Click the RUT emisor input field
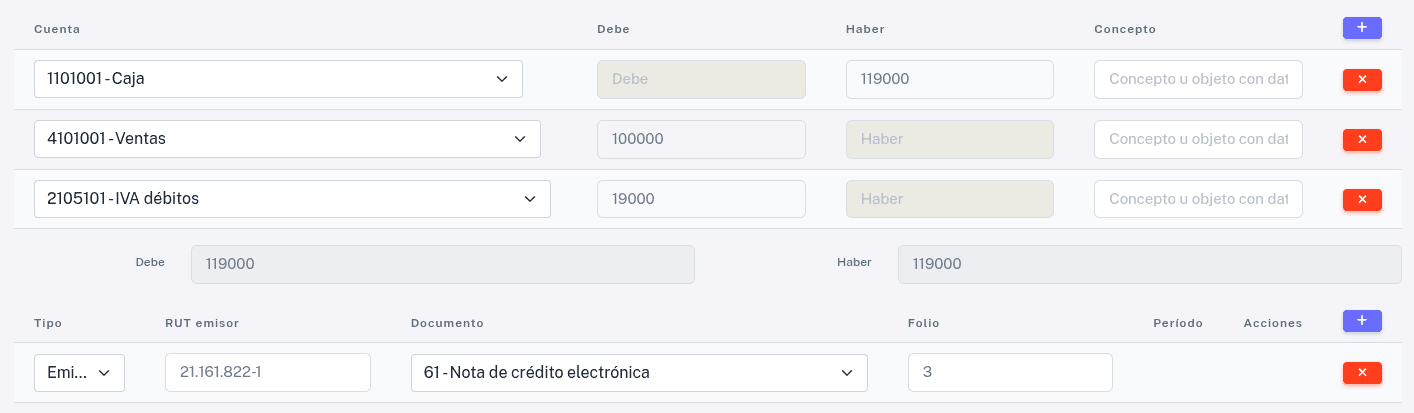 coord(267,373)
